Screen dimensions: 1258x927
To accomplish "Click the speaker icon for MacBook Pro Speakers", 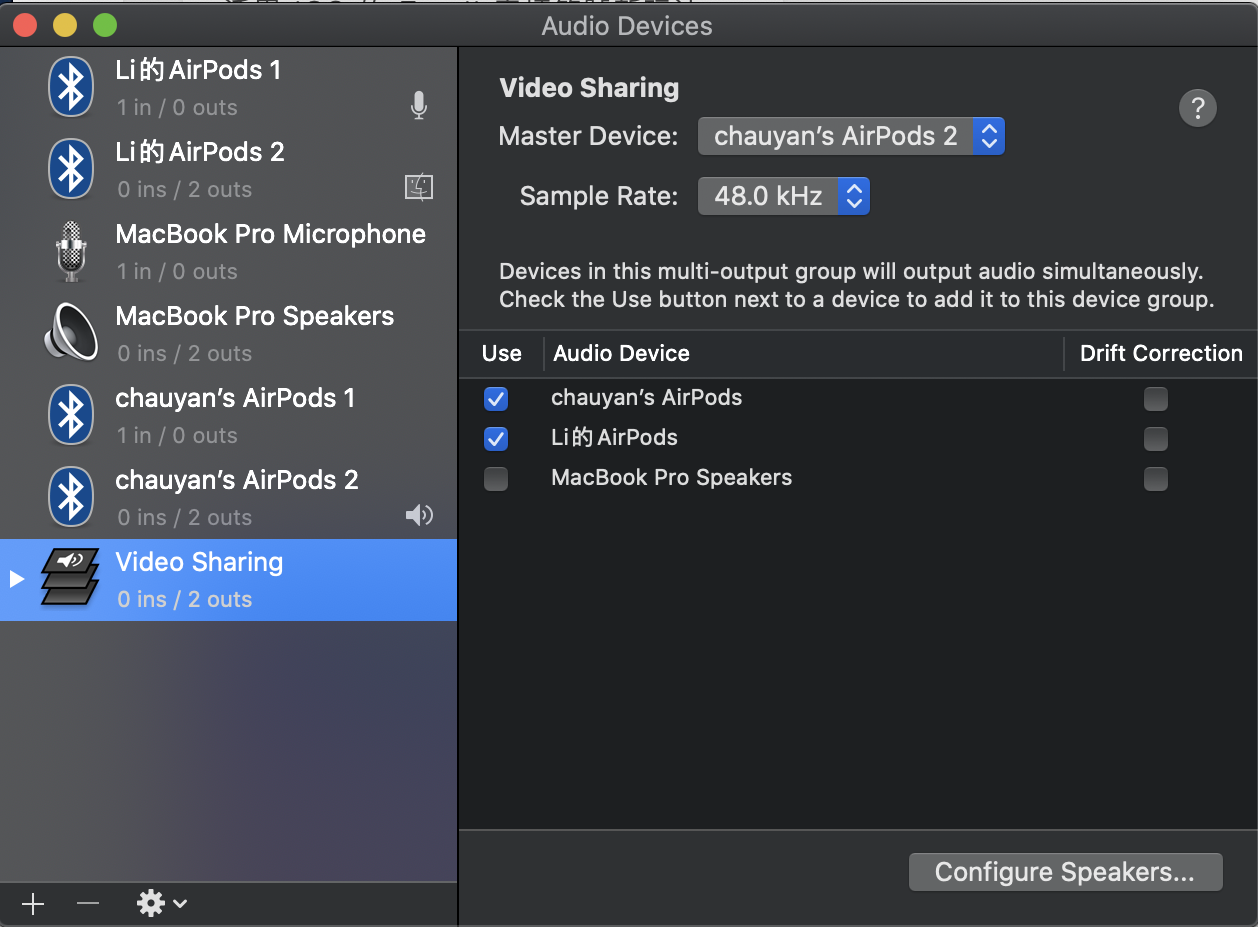I will [71, 333].
